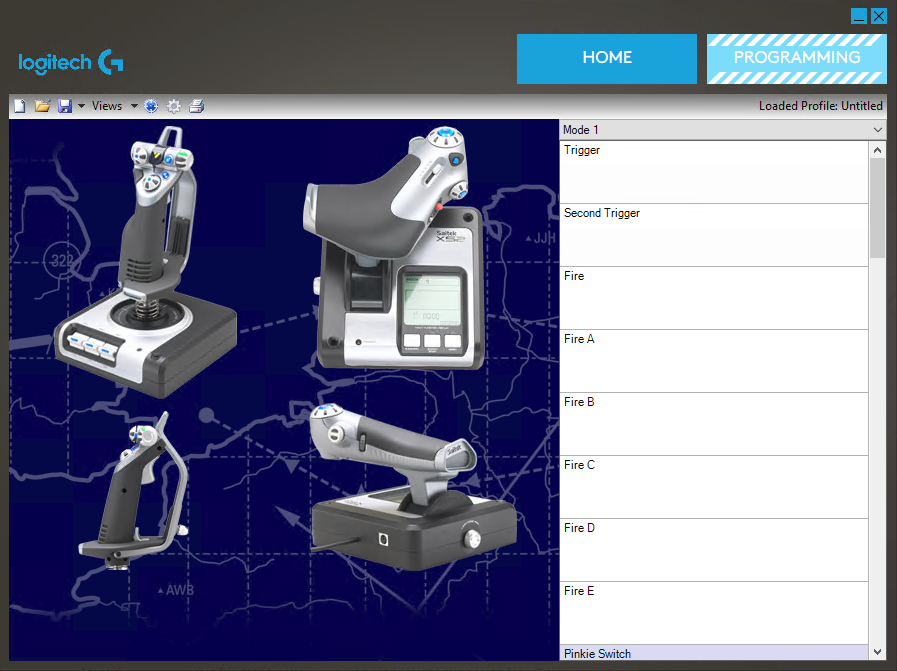Viewport: 897px width, 671px height.
Task: Open a profile using the folder icon
Action: click(42, 106)
